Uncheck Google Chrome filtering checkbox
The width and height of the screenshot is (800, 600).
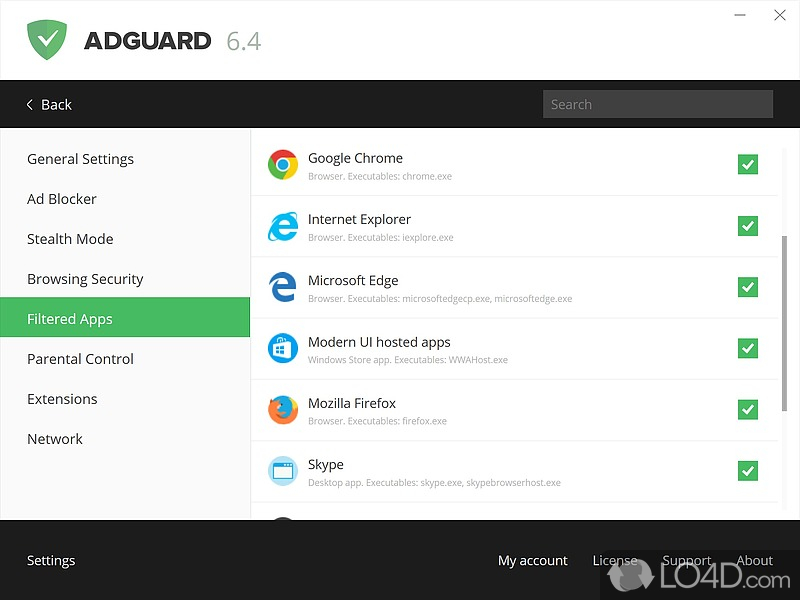[x=747, y=164]
